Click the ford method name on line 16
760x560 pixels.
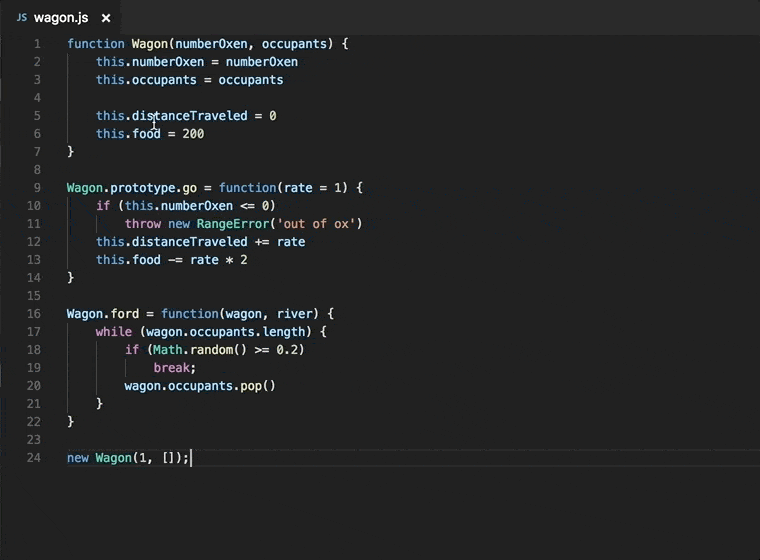[x=125, y=314]
